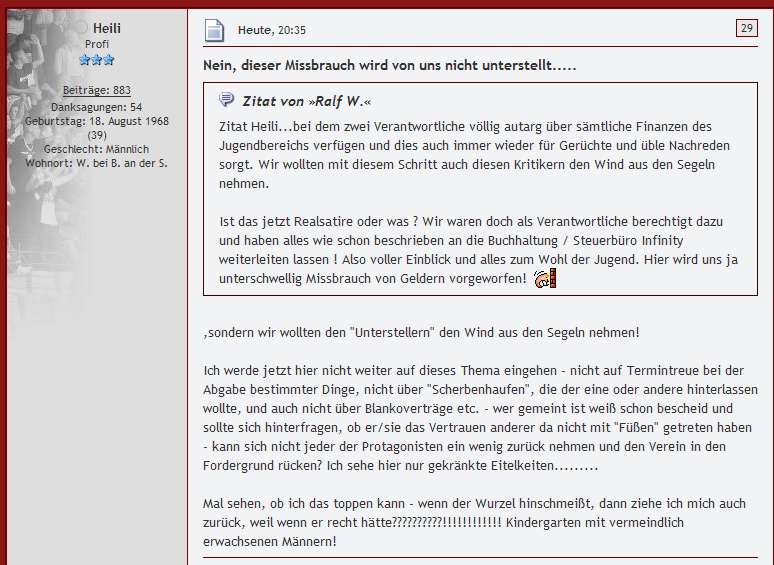Click the "Heute, 20:35" post timestamp
Screen dimensions: 774x565
272,30
